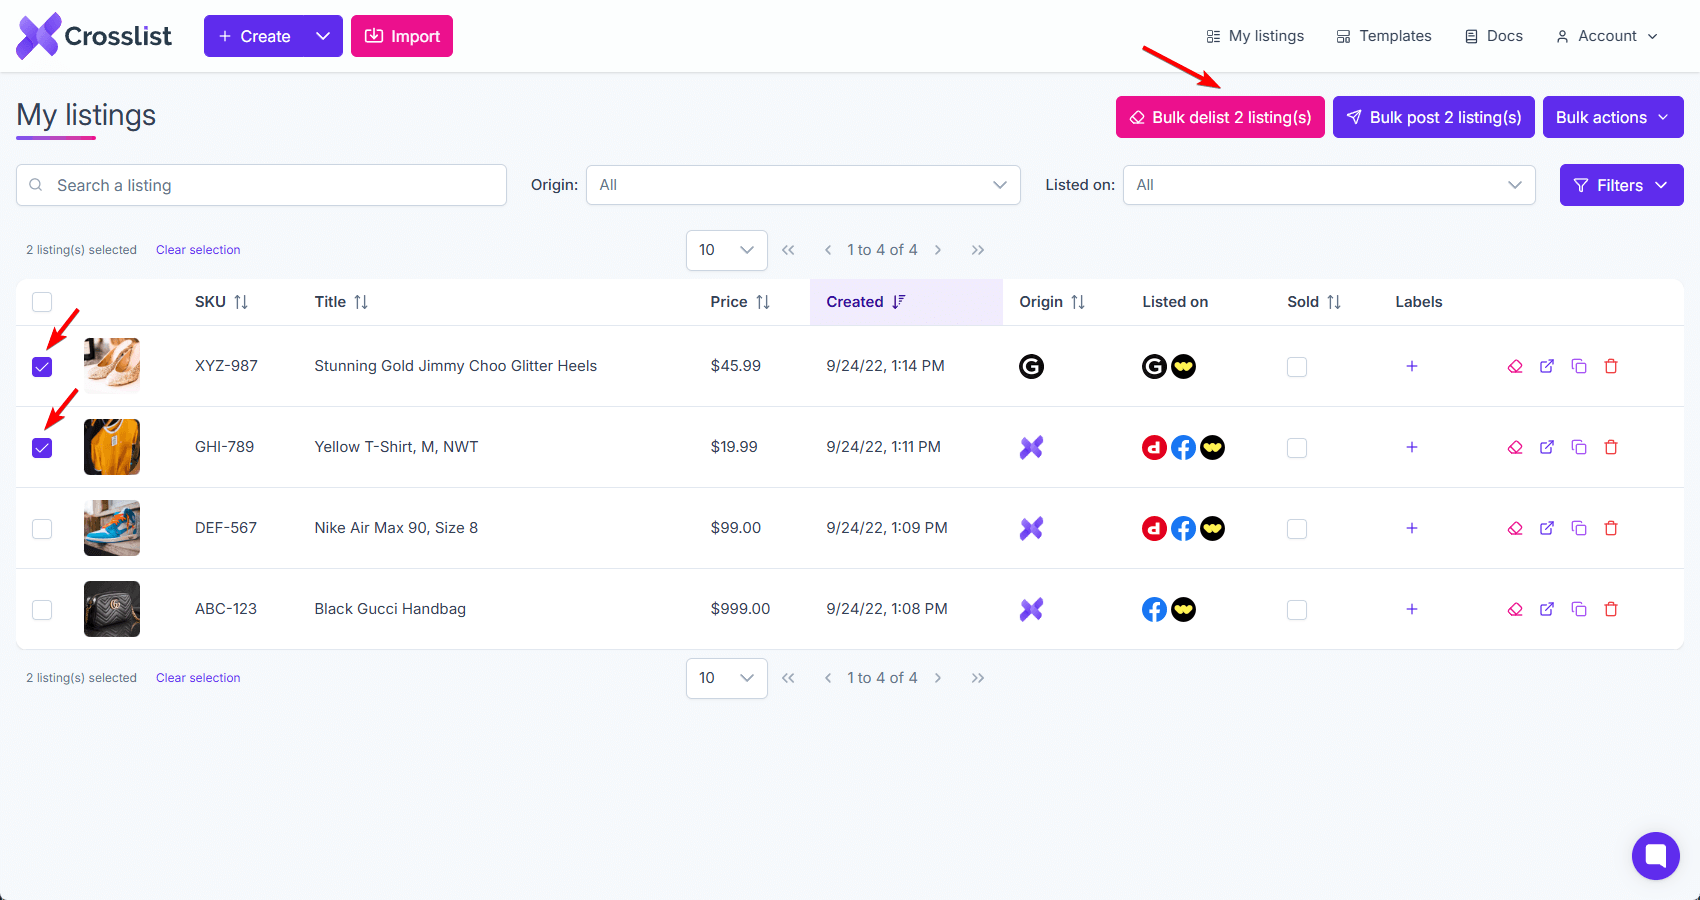Click Bulk post 2 listing(s)
Viewport: 1700px width, 900px height.
click(1434, 117)
